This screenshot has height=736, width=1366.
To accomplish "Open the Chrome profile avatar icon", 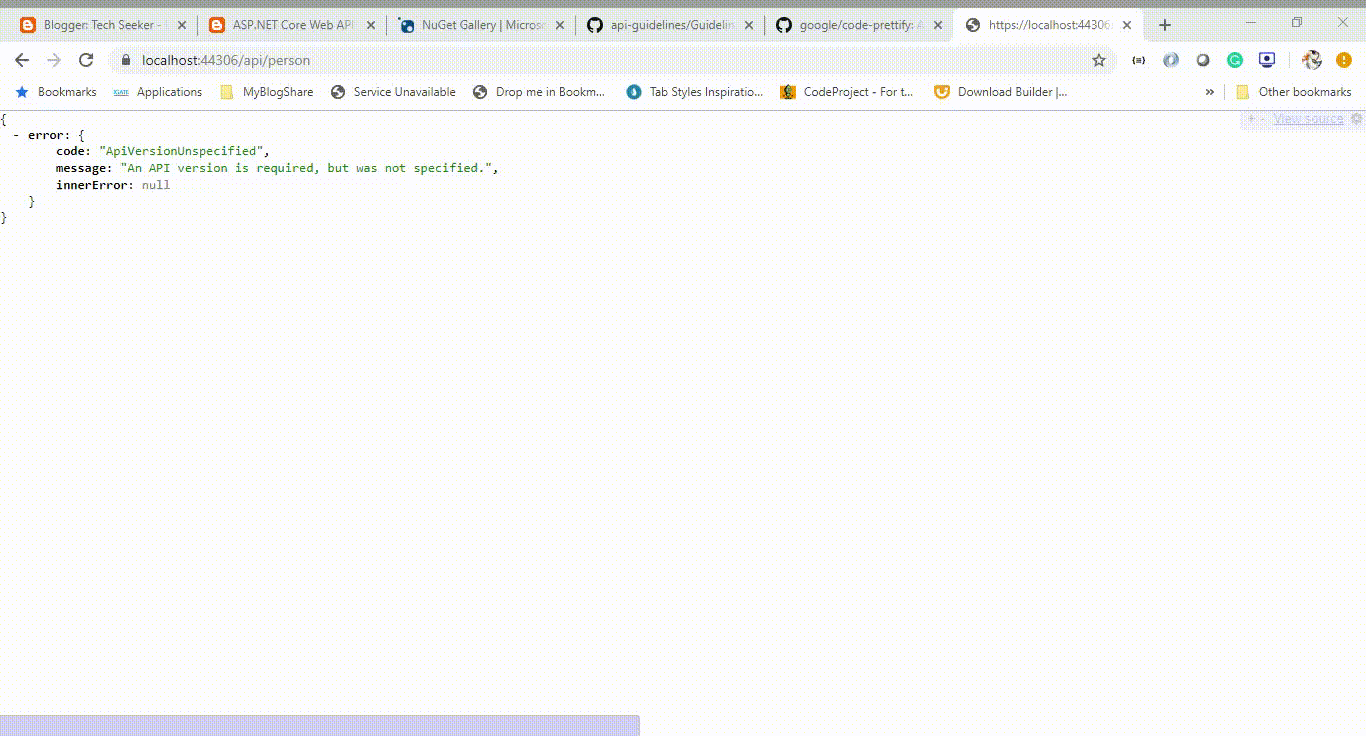I will [x=1311, y=60].
